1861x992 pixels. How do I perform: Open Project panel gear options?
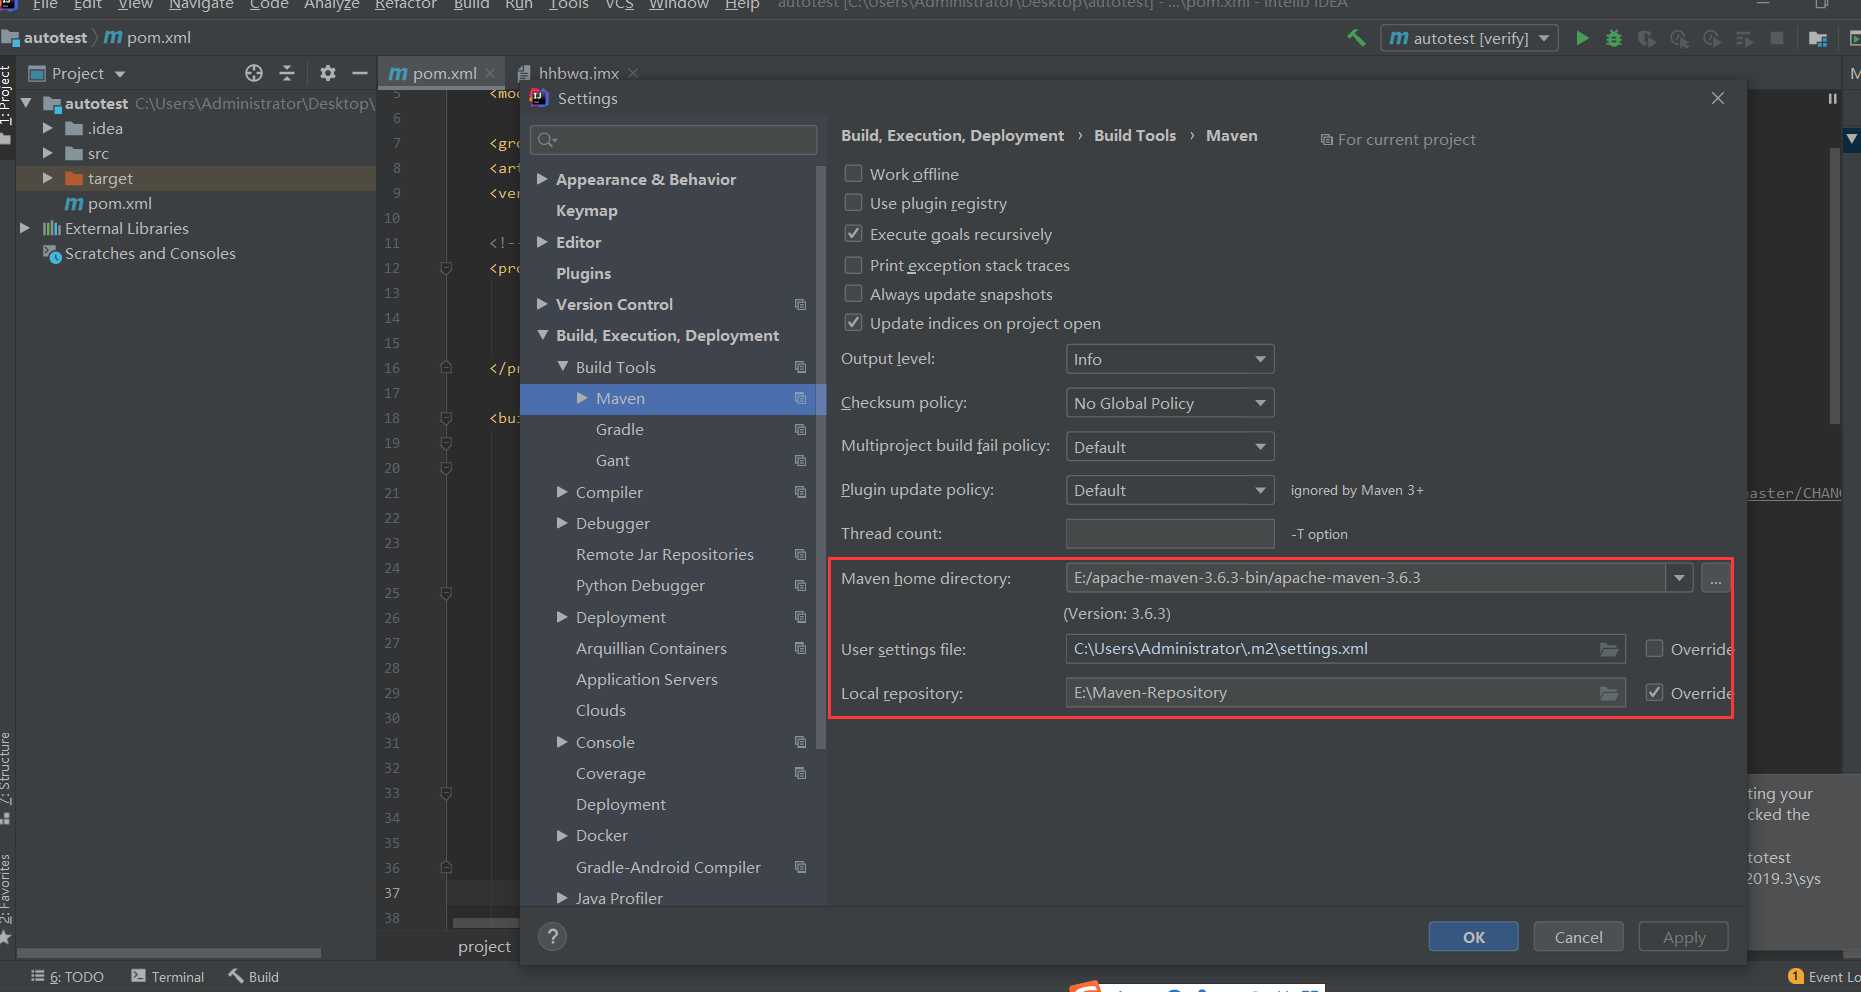328,73
